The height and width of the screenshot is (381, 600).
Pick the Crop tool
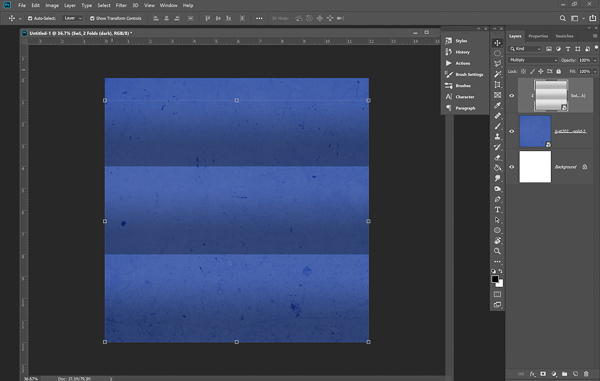click(497, 85)
